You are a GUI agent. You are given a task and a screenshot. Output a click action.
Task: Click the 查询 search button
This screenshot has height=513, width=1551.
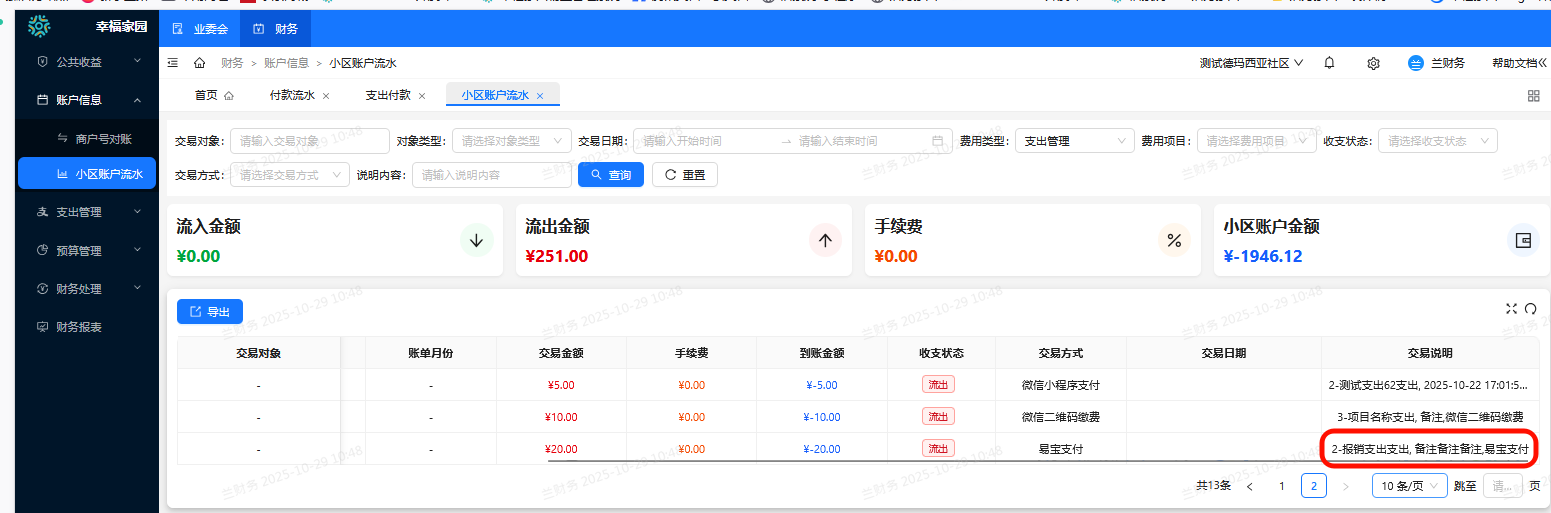pos(609,175)
